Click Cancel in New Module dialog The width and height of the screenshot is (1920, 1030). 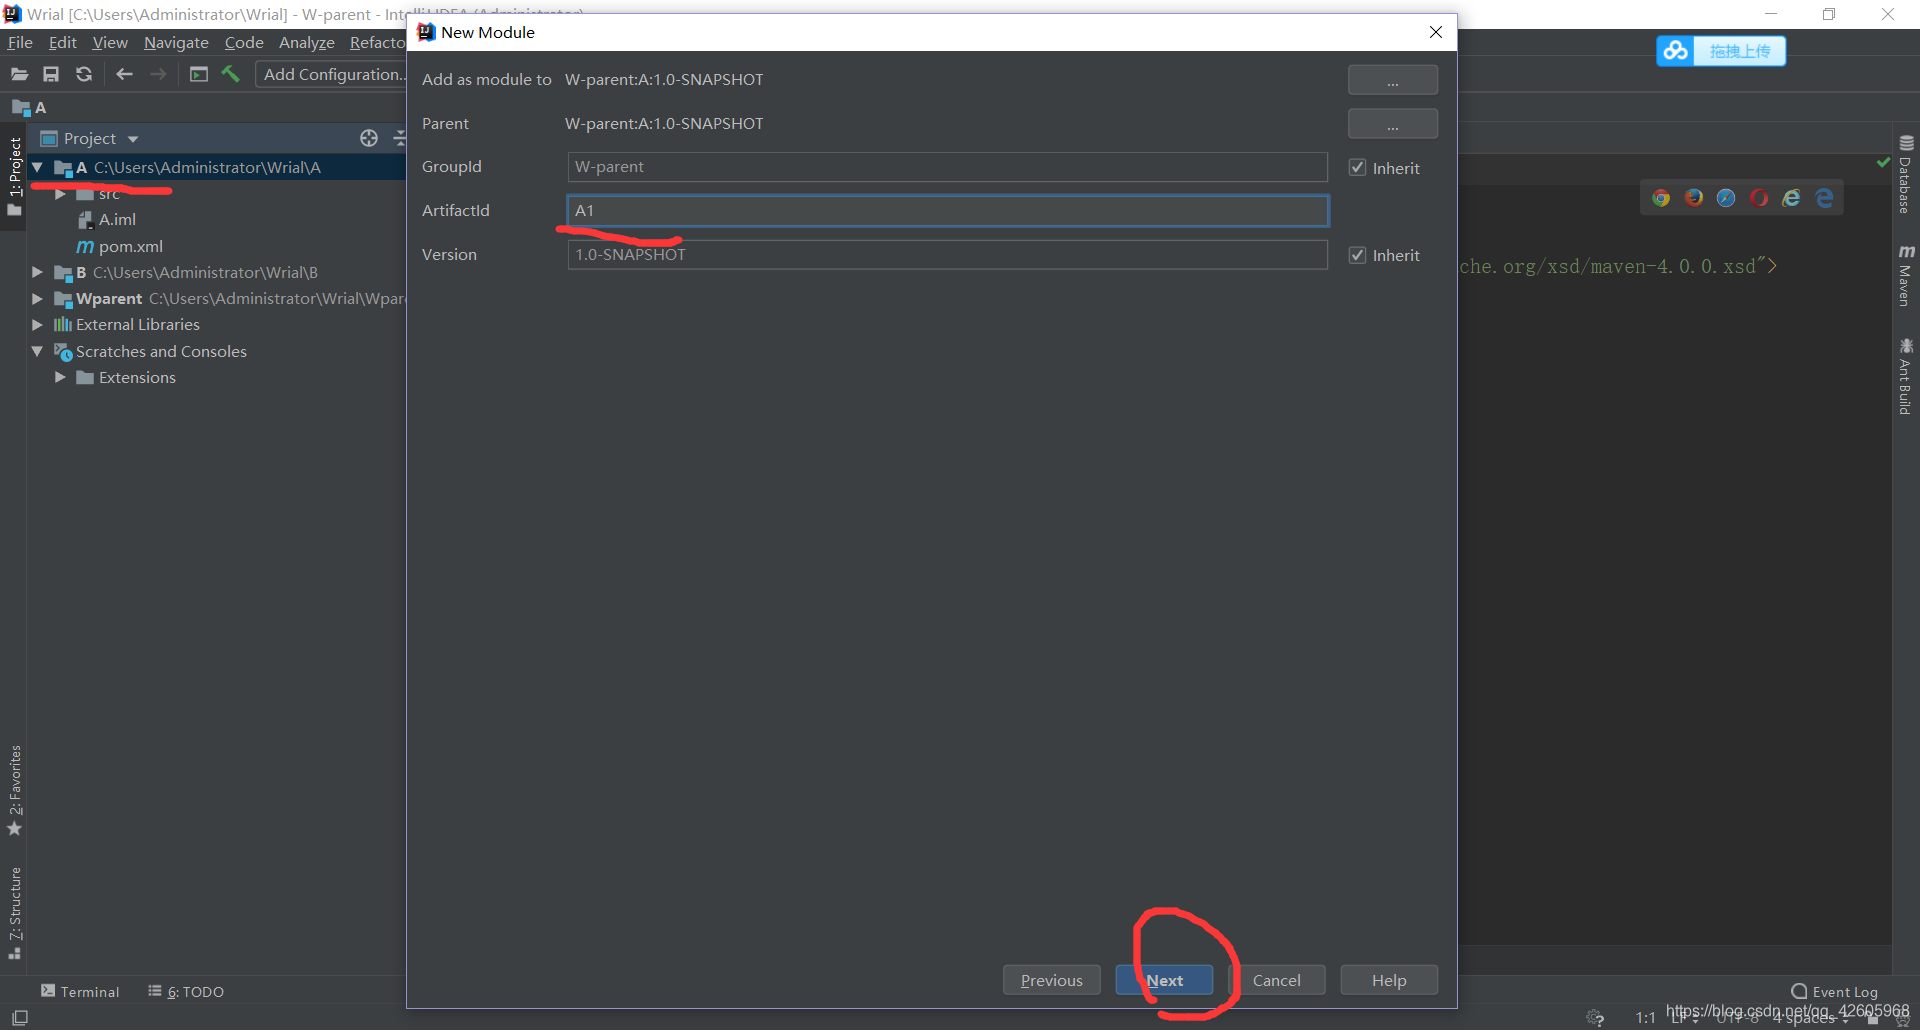(1276, 980)
